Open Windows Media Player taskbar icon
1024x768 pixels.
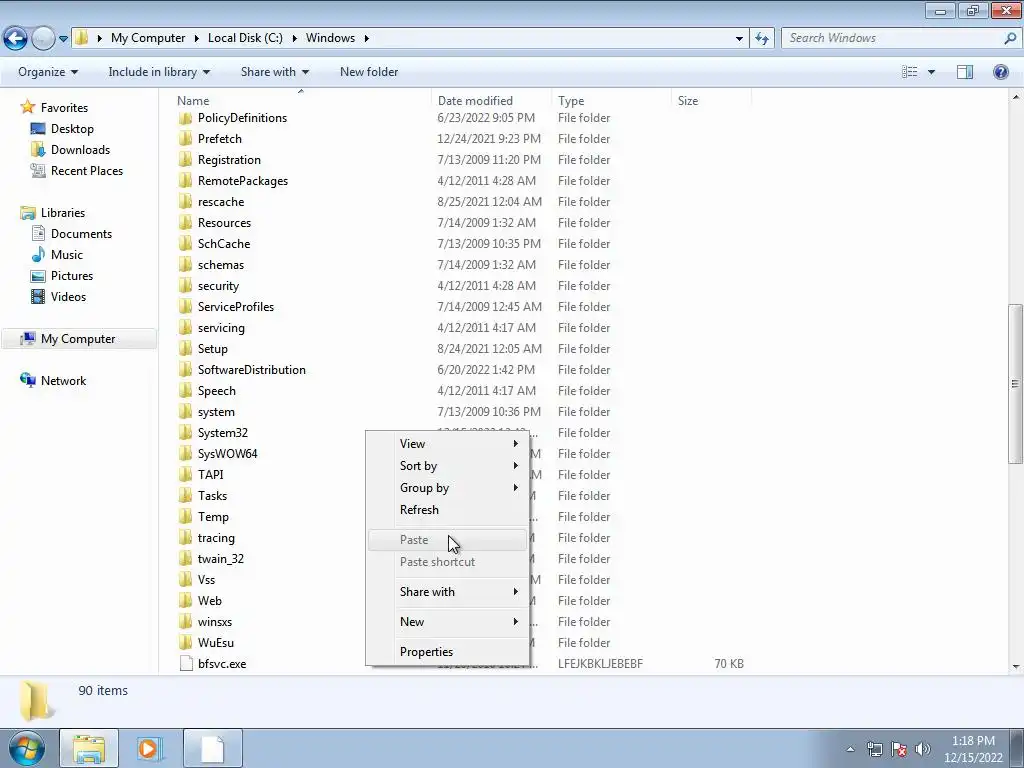(x=150, y=748)
